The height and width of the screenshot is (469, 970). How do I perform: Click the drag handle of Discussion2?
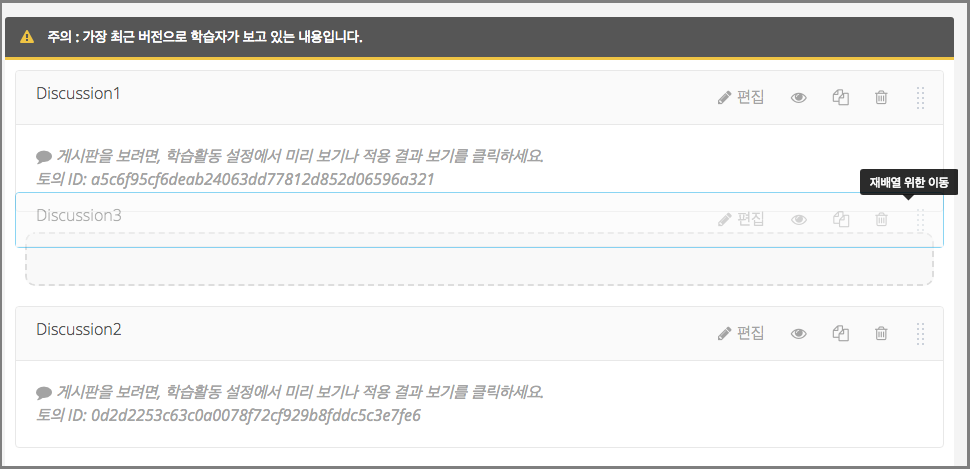pyautogui.click(x=921, y=334)
